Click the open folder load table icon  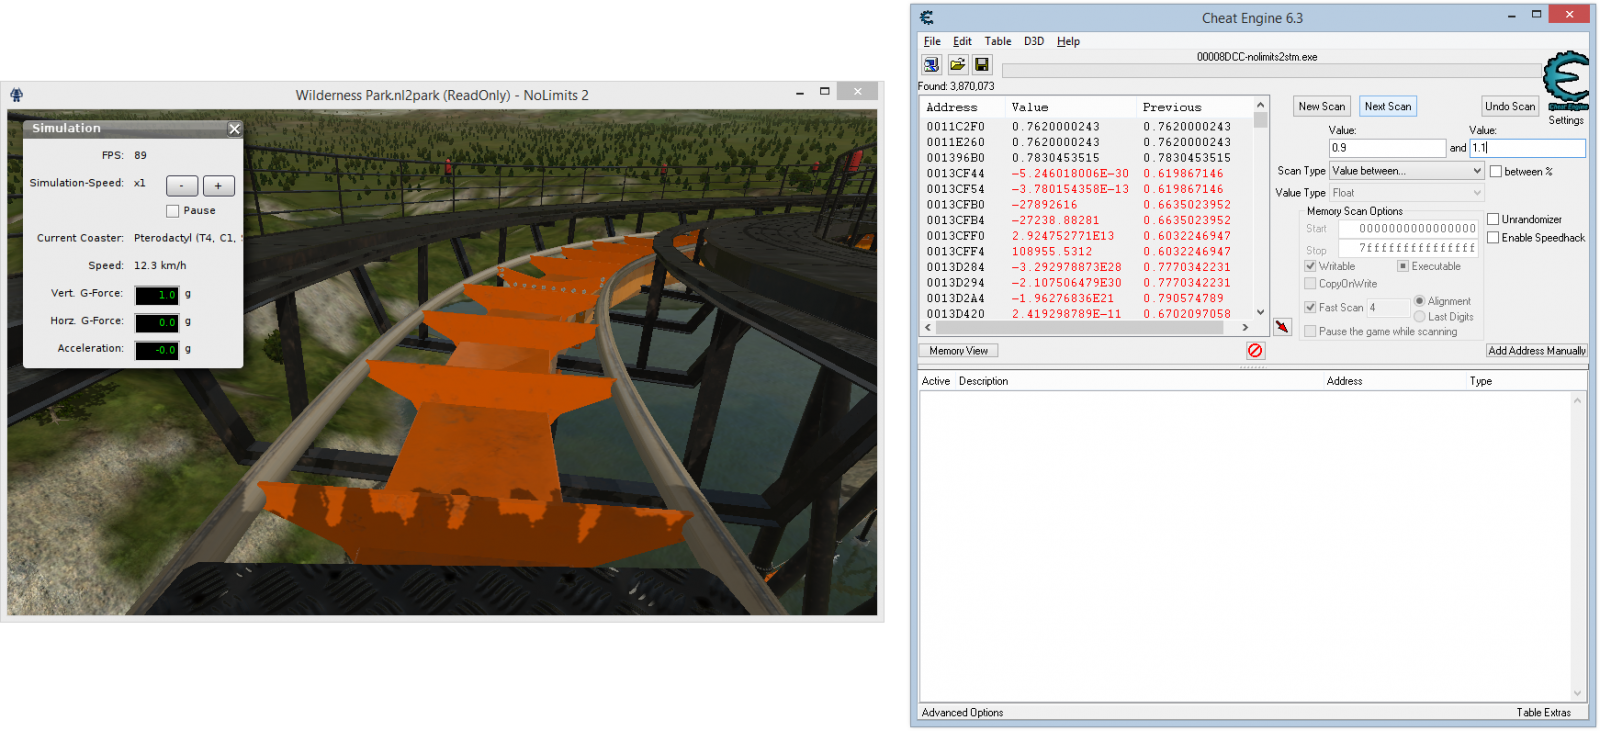point(957,65)
